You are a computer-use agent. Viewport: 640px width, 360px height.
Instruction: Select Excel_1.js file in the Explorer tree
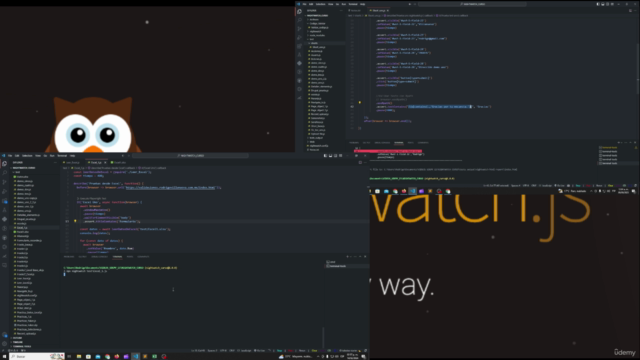22,228
